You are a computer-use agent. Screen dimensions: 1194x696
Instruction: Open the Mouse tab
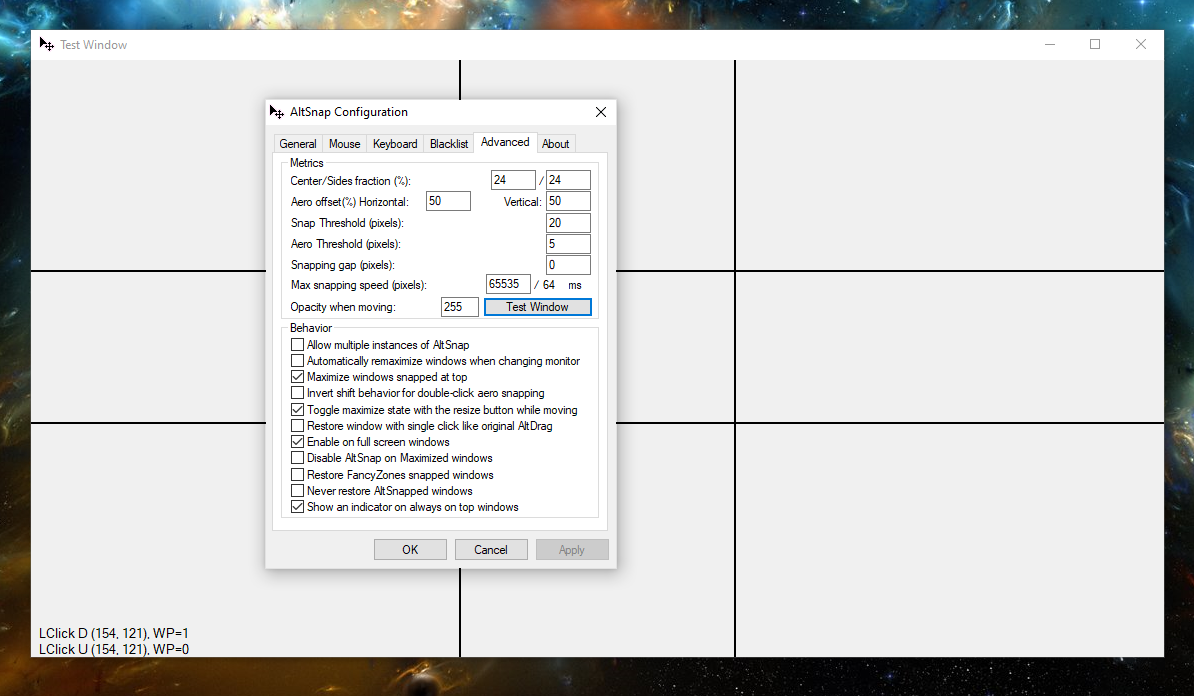click(344, 144)
